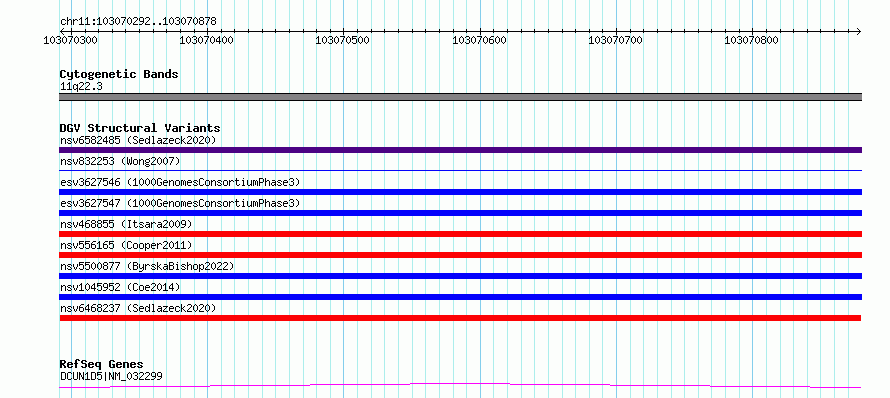890x398 pixels.
Task: Open the nsv6468237 (Sedlazeck2020) variant label
Action: tap(138, 308)
